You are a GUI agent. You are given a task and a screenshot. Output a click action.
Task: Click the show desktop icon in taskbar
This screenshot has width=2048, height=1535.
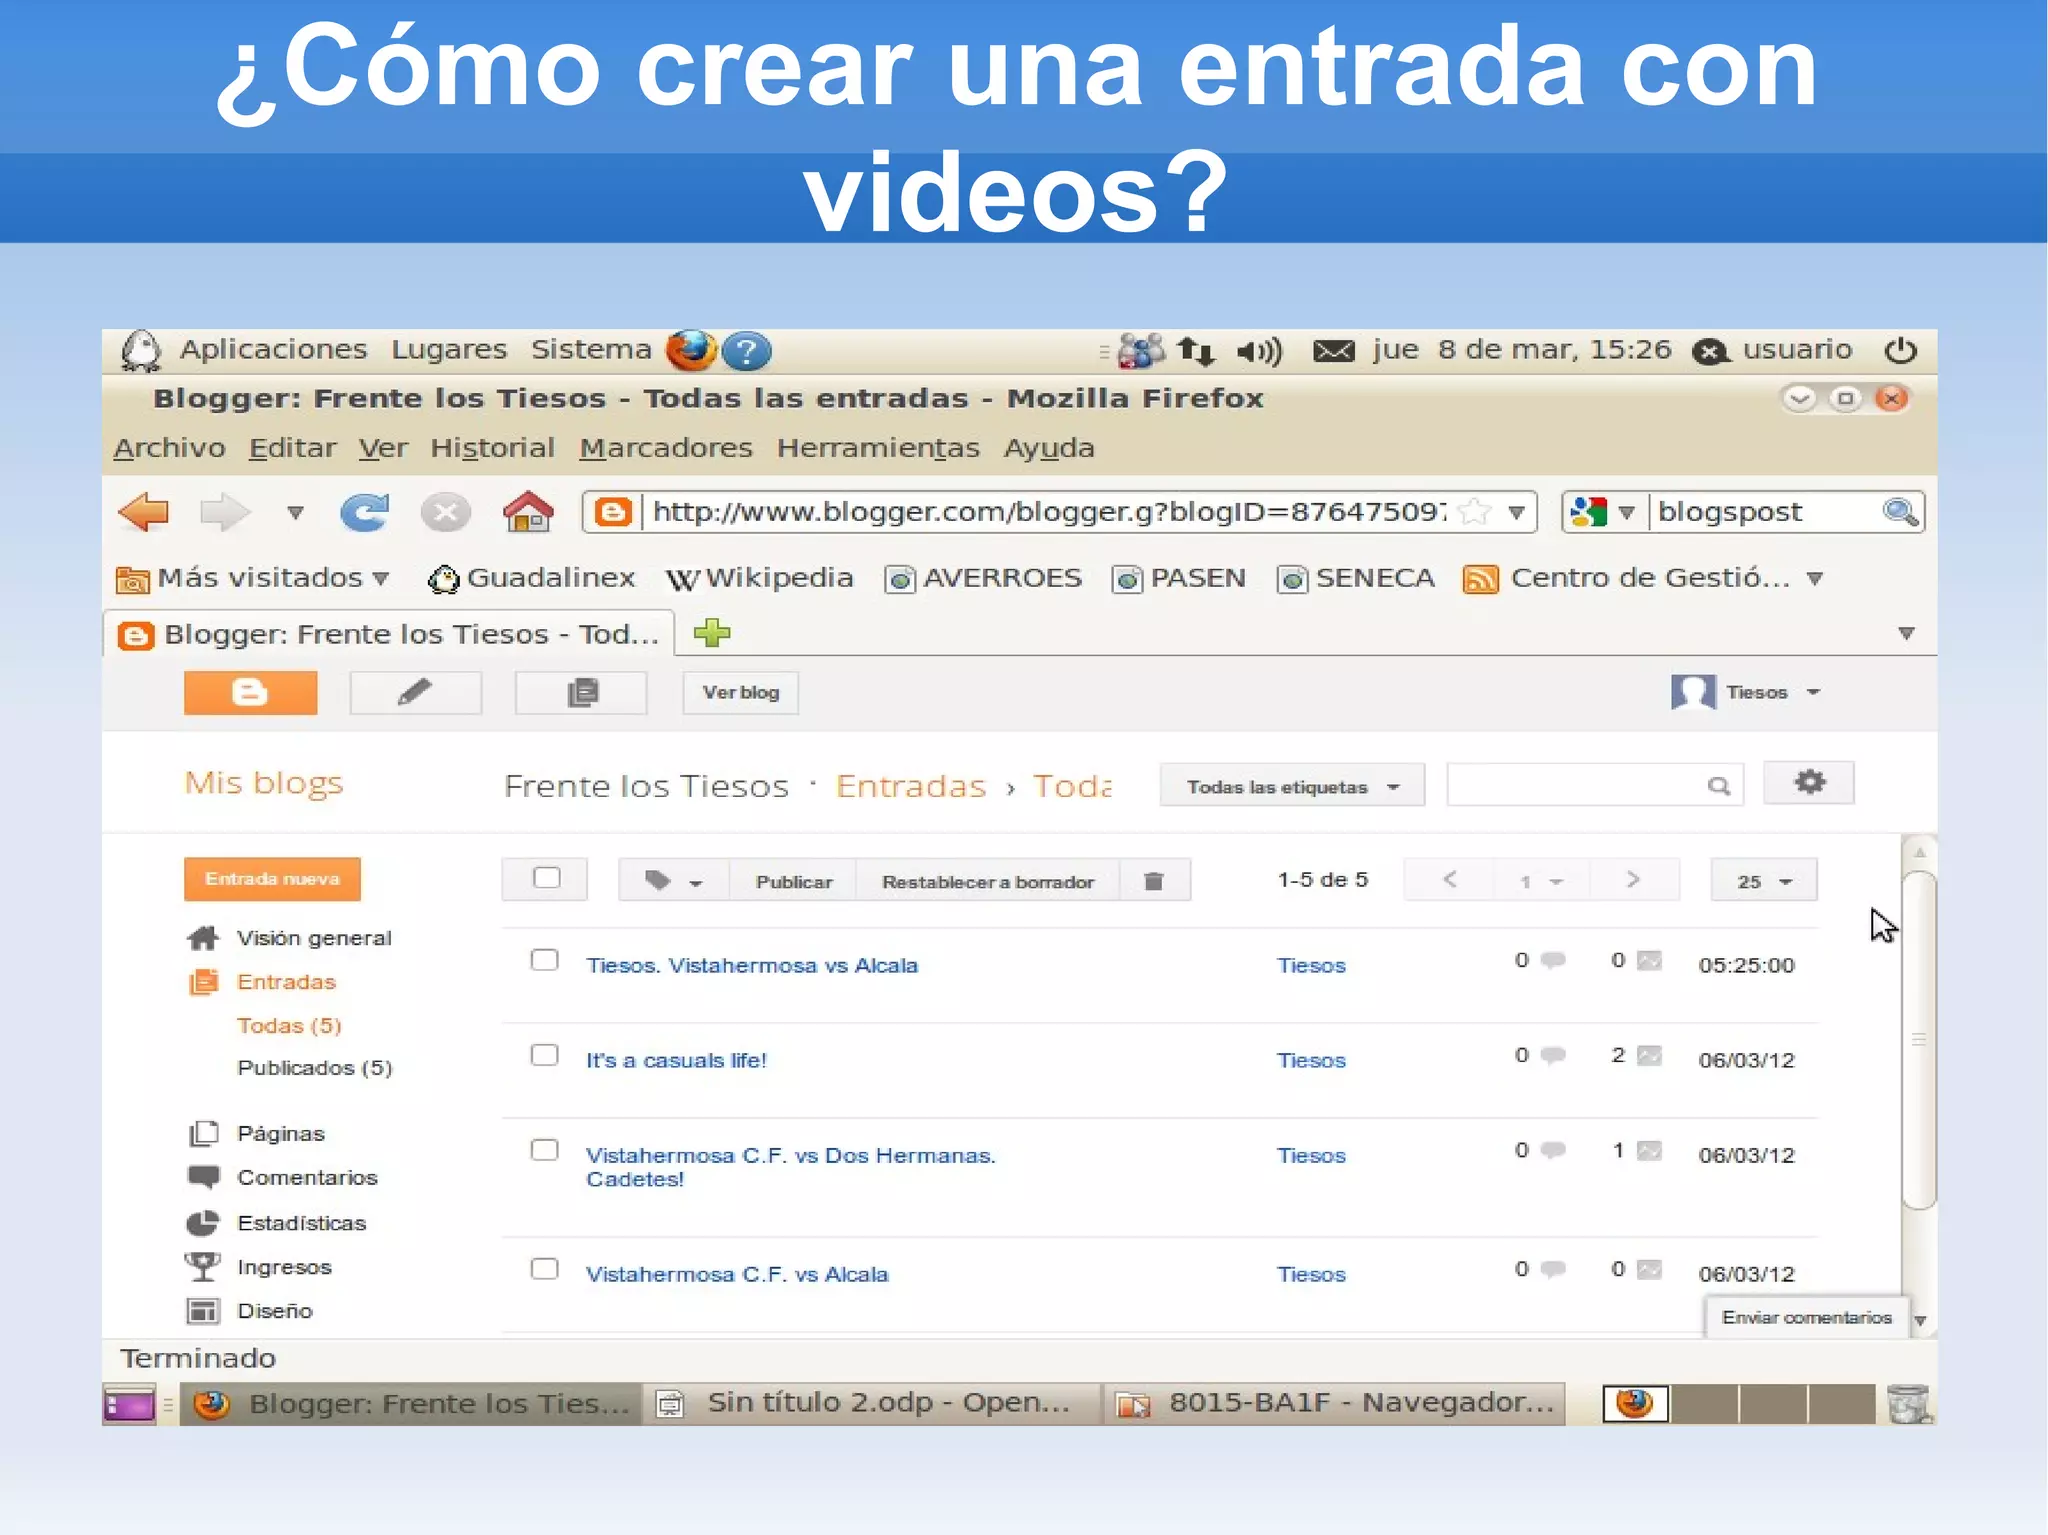(x=129, y=1405)
